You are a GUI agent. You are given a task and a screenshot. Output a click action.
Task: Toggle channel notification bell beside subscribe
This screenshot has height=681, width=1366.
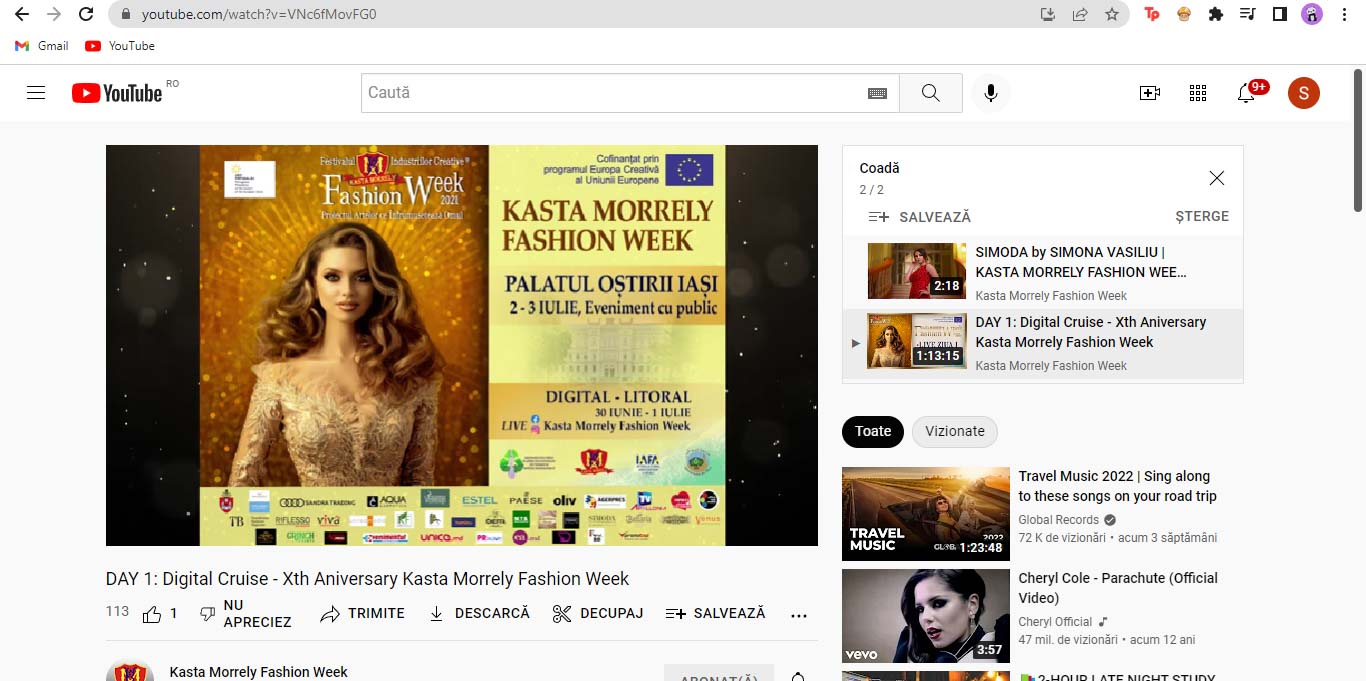point(798,675)
